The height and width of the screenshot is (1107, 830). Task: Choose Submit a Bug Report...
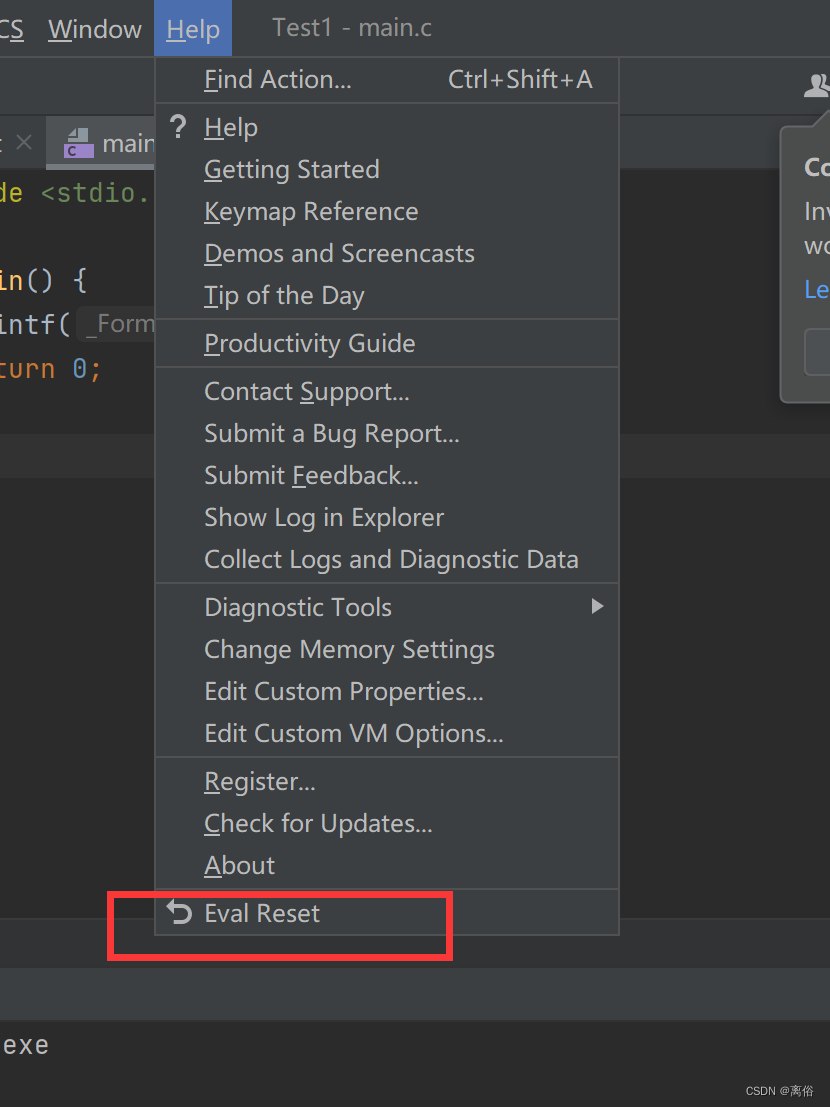point(387,433)
